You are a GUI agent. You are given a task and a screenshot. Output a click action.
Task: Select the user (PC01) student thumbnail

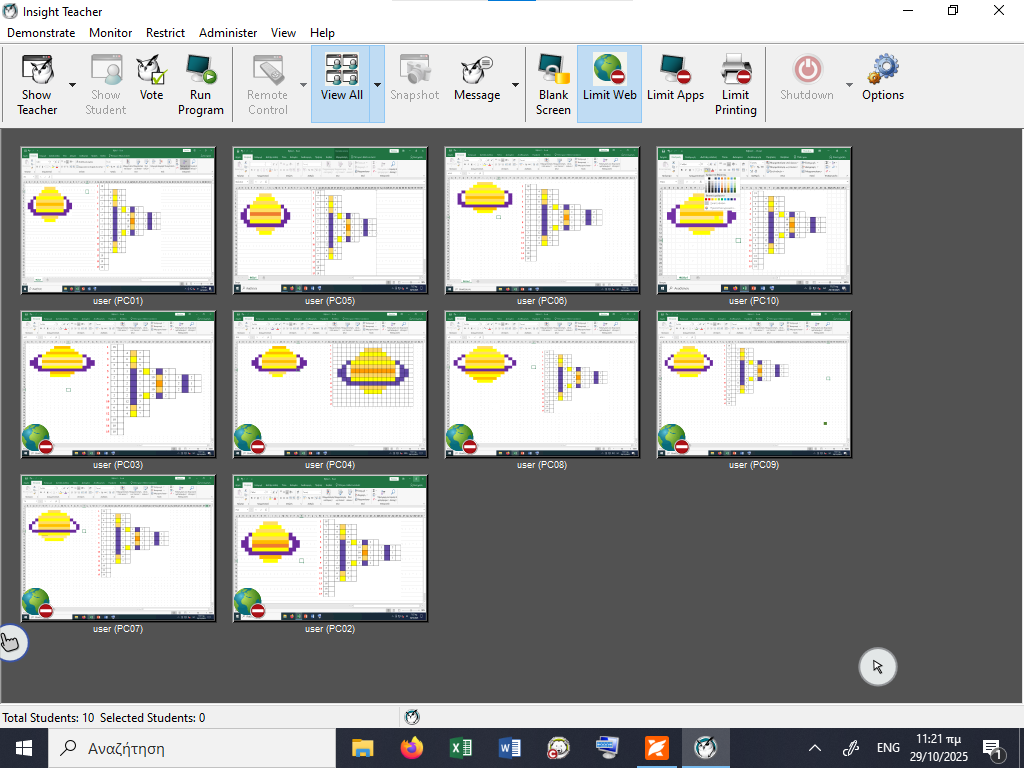click(x=118, y=220)
